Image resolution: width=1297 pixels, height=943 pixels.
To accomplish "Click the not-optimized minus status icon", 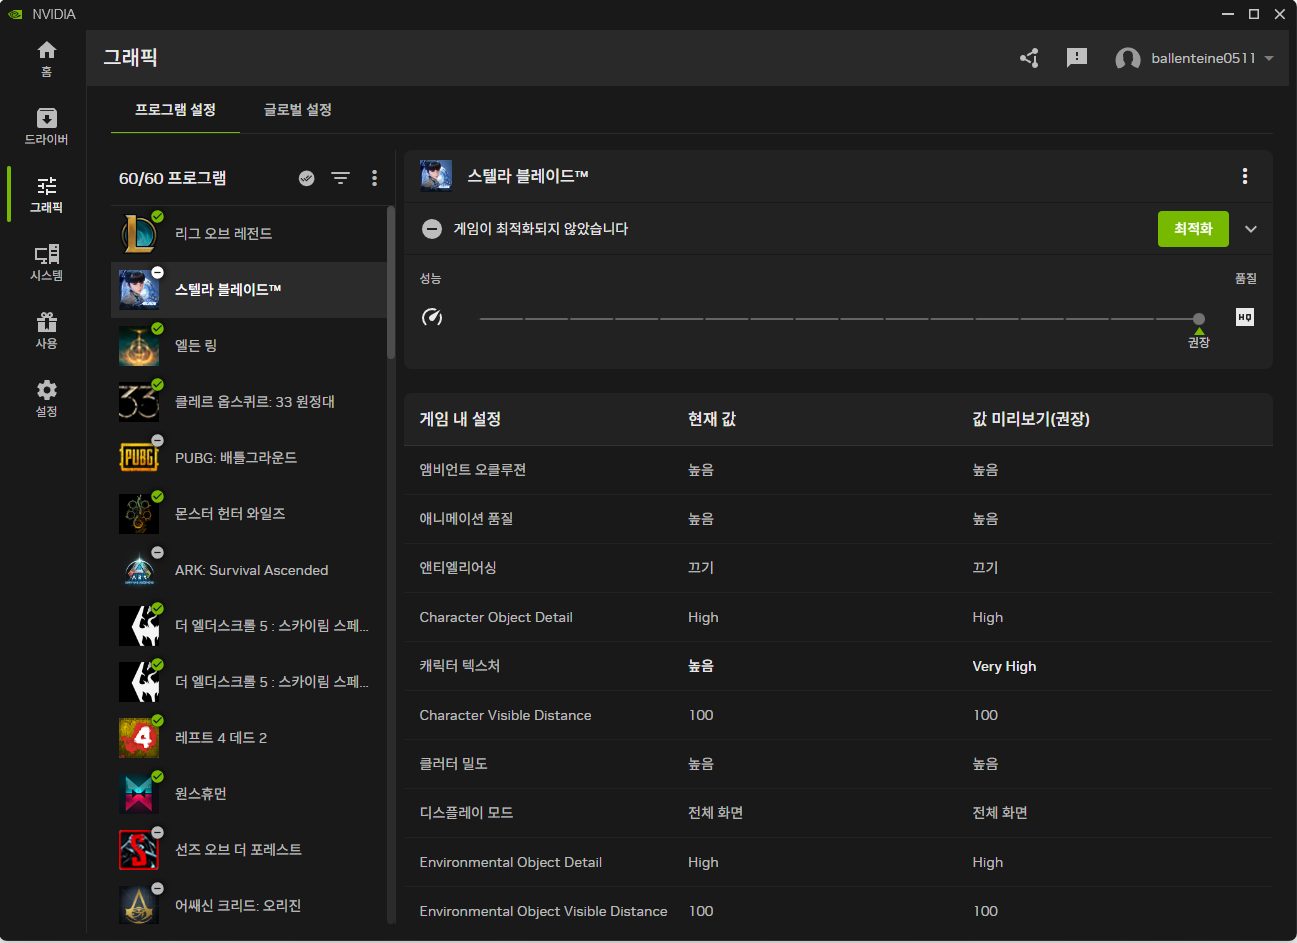I will click(x=432, y=229).
